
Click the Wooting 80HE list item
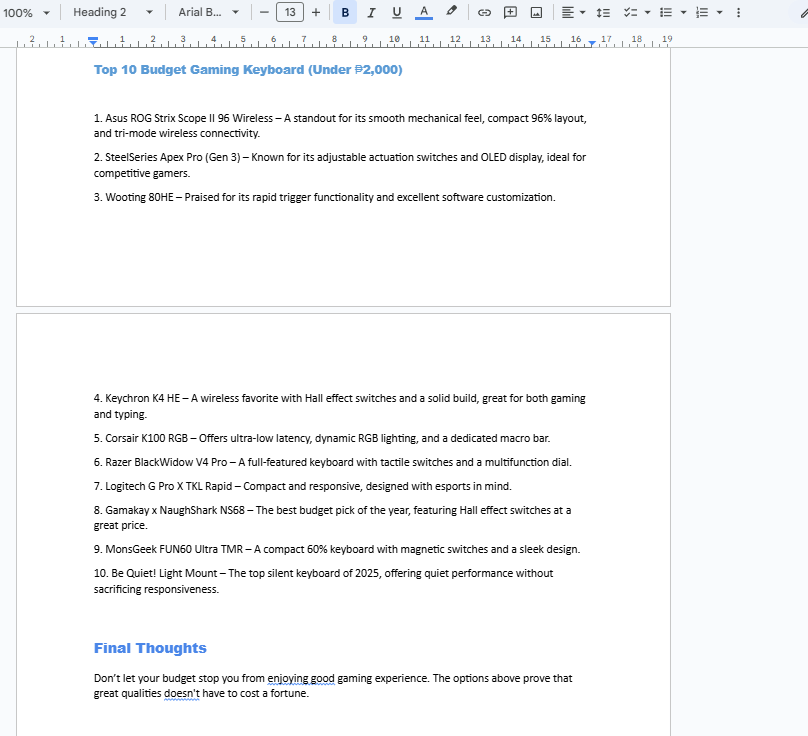(325, 197)
